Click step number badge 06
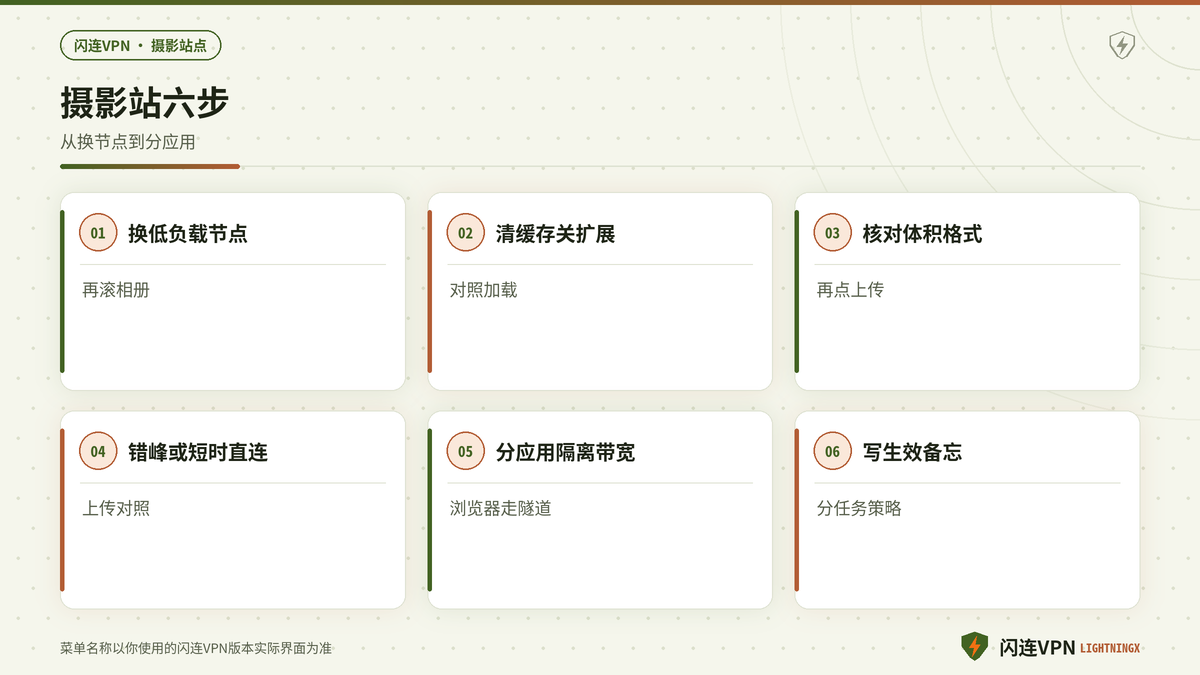The height and width of the screenshot is (675, 1200). (x=832, y=452)
